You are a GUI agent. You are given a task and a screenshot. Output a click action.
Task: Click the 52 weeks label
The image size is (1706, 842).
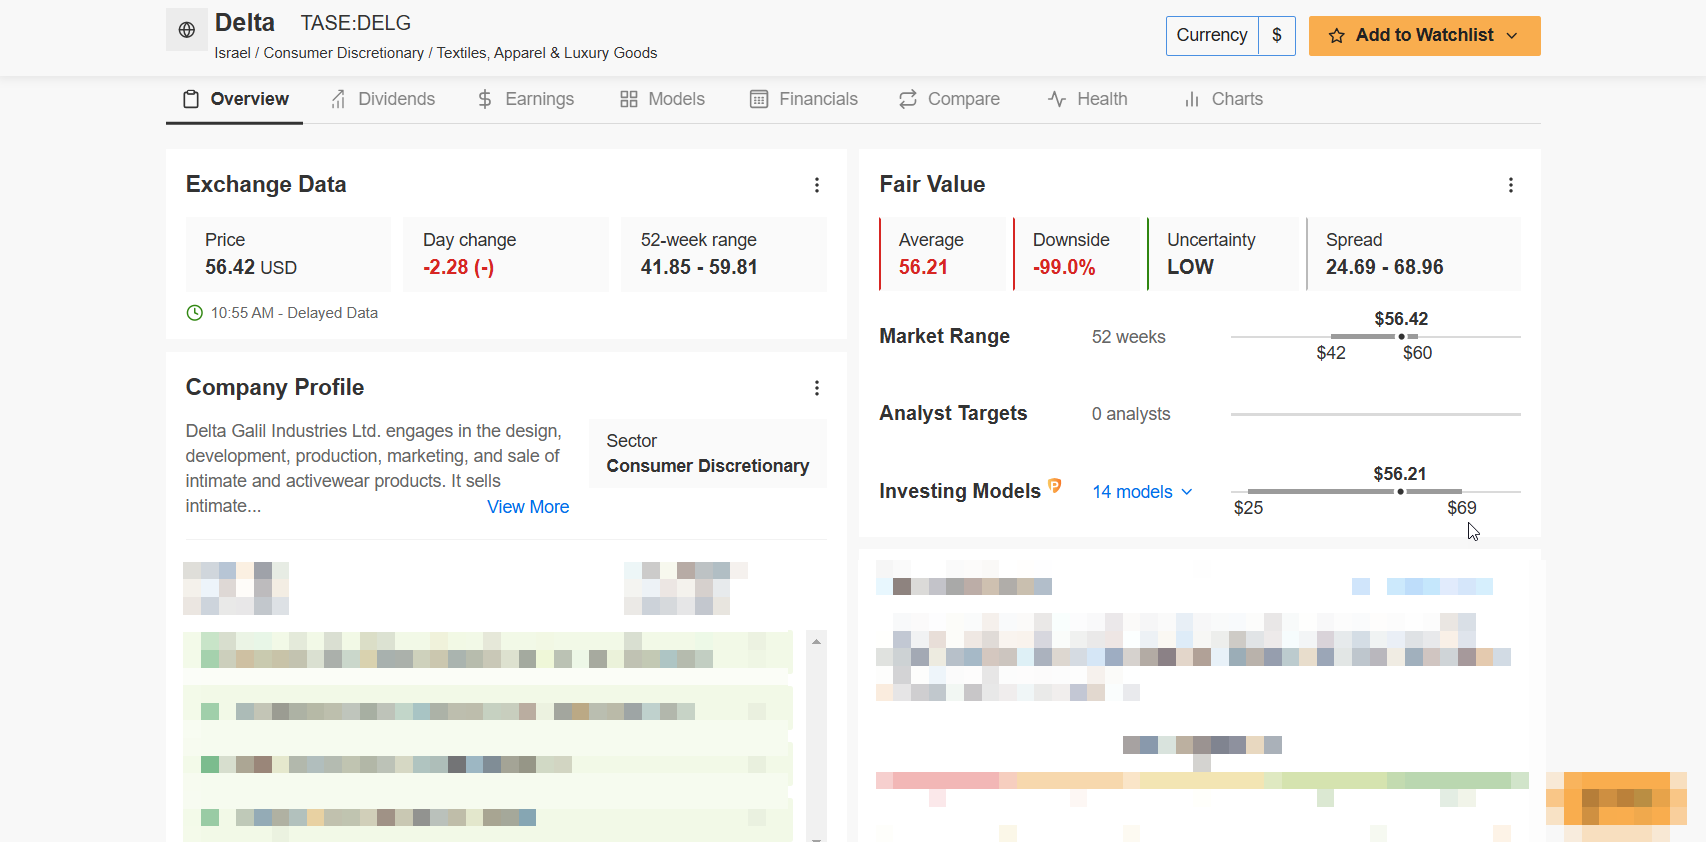tap(1129, 337)
